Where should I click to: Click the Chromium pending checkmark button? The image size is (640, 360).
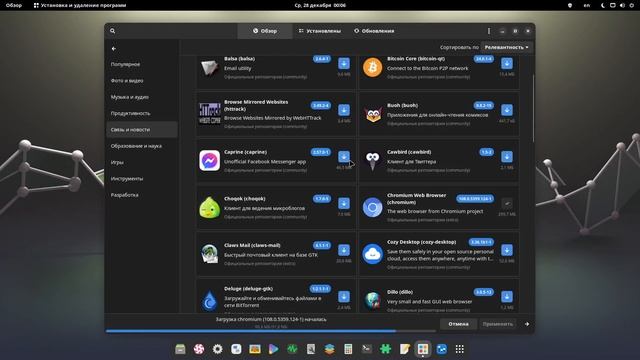(507, 203)
